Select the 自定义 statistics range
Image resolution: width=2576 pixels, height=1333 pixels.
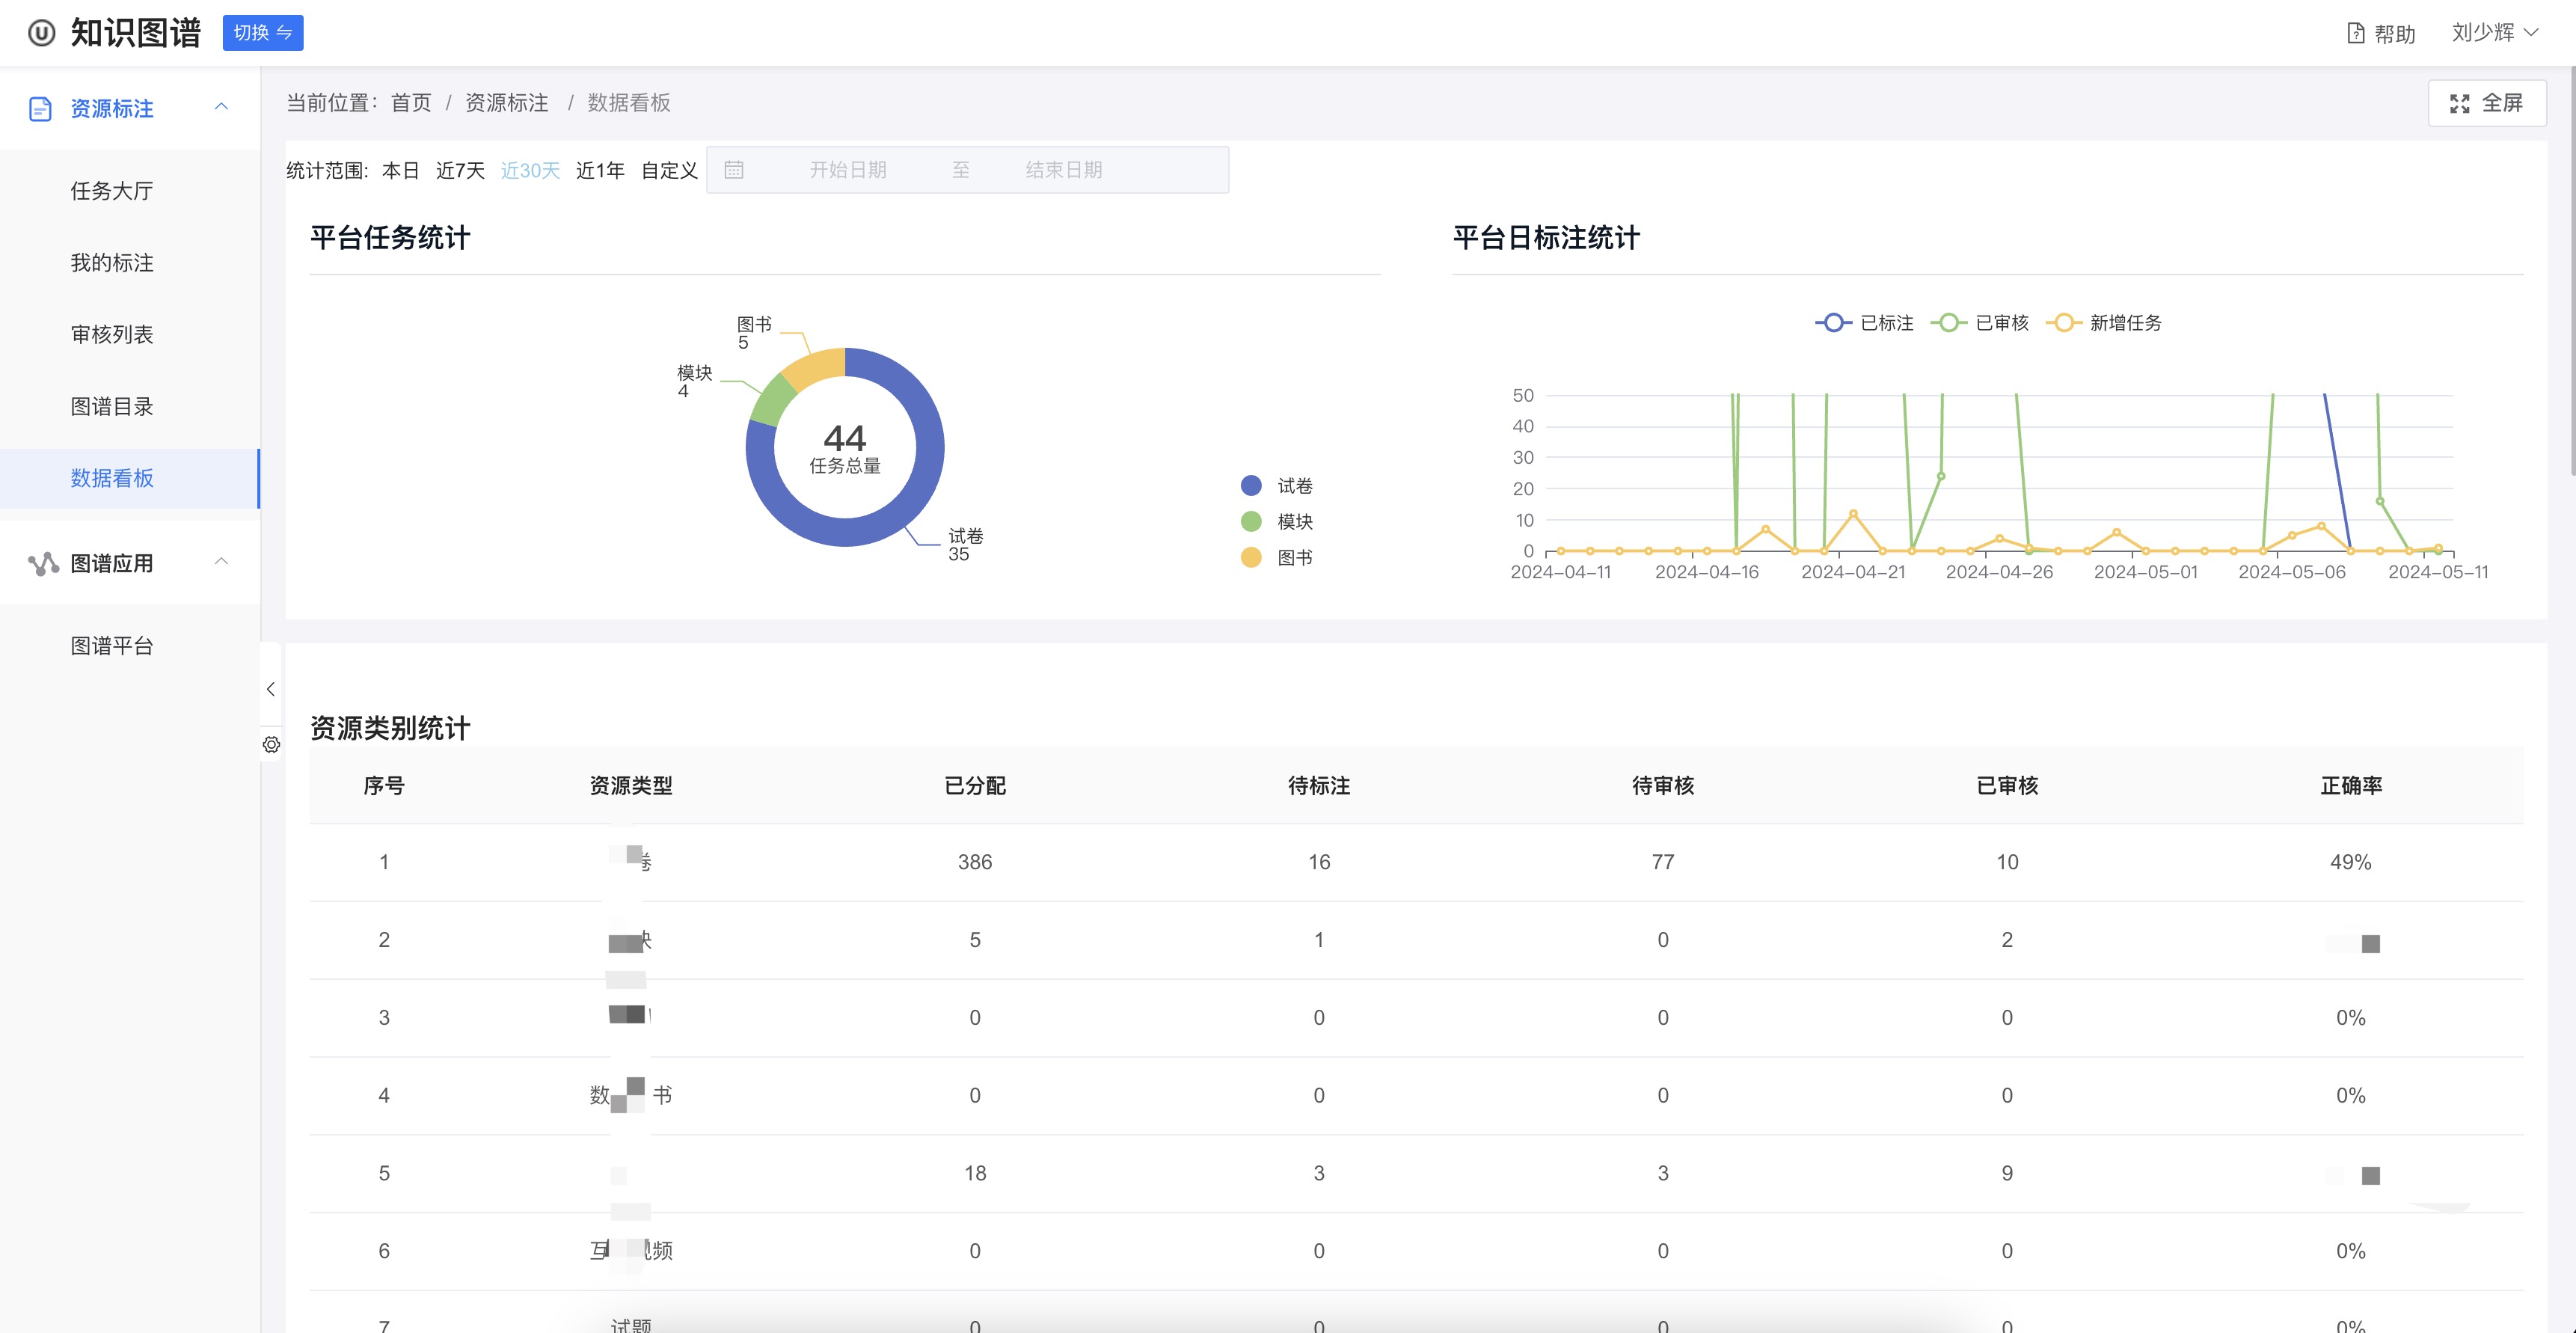tap(669, 171)
